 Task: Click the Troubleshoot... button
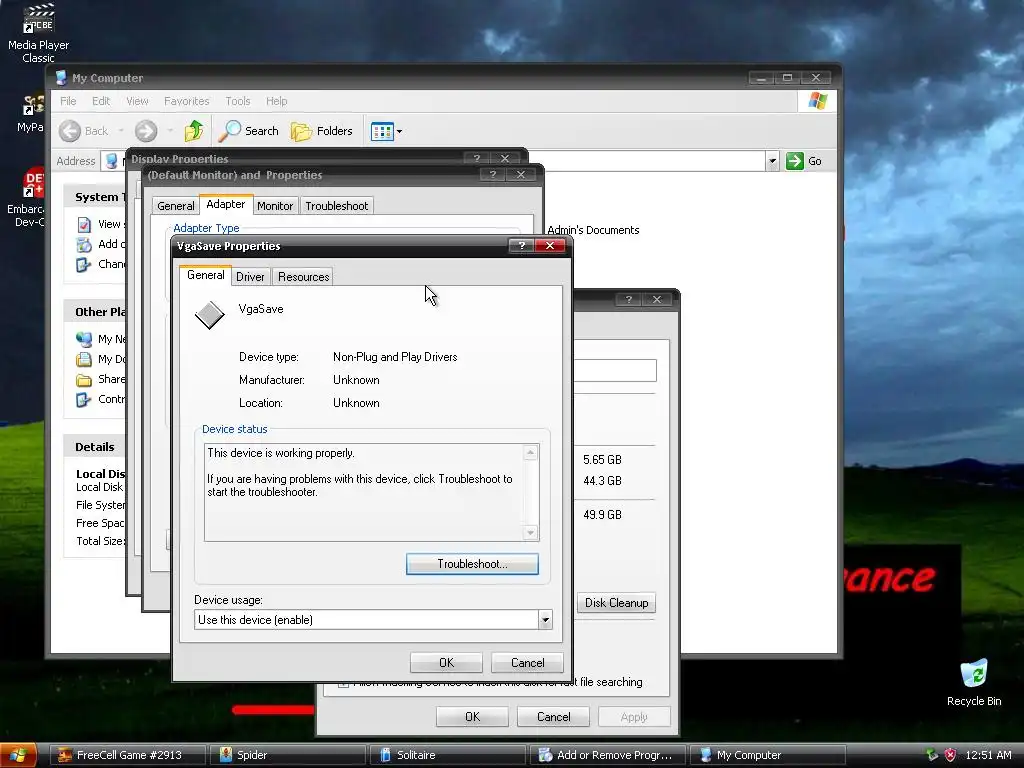click(472, 564)
